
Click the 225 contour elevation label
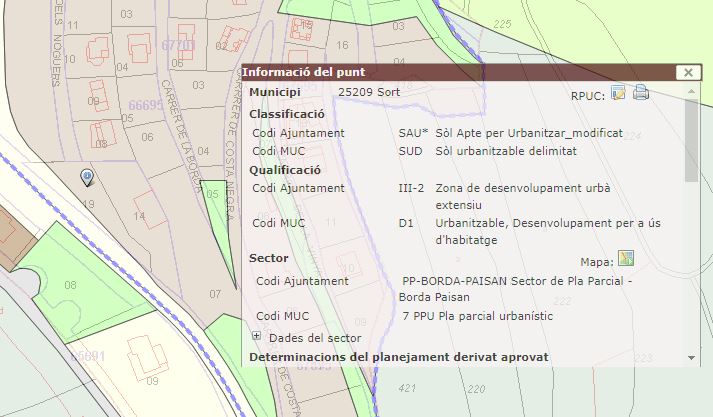click(501, 23)
